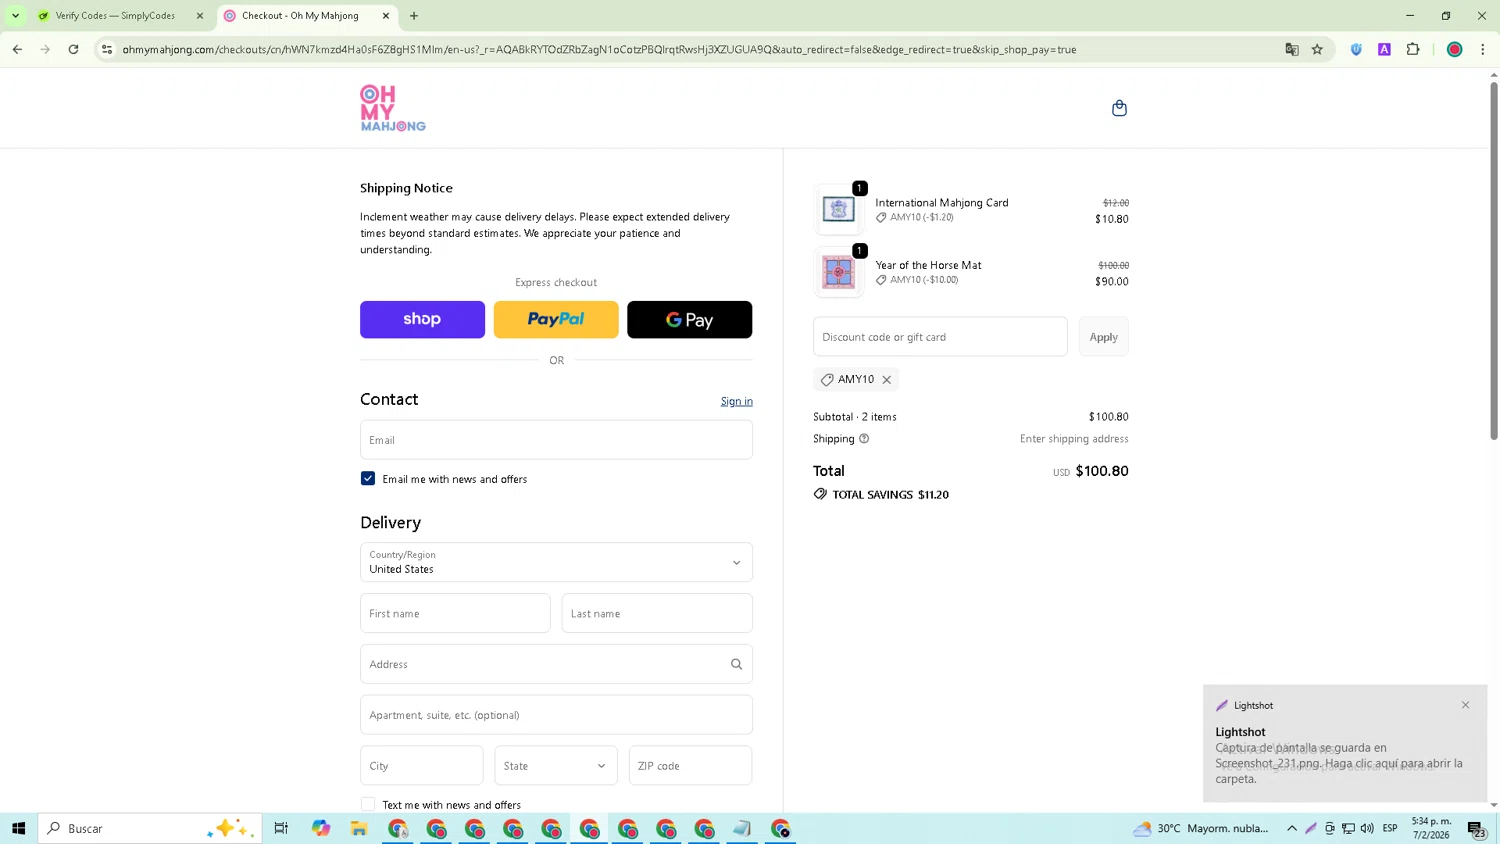Click the AMY10 (-$10.00) discount label
Screen dimensions: 1500x844
[x=924, y=280]
